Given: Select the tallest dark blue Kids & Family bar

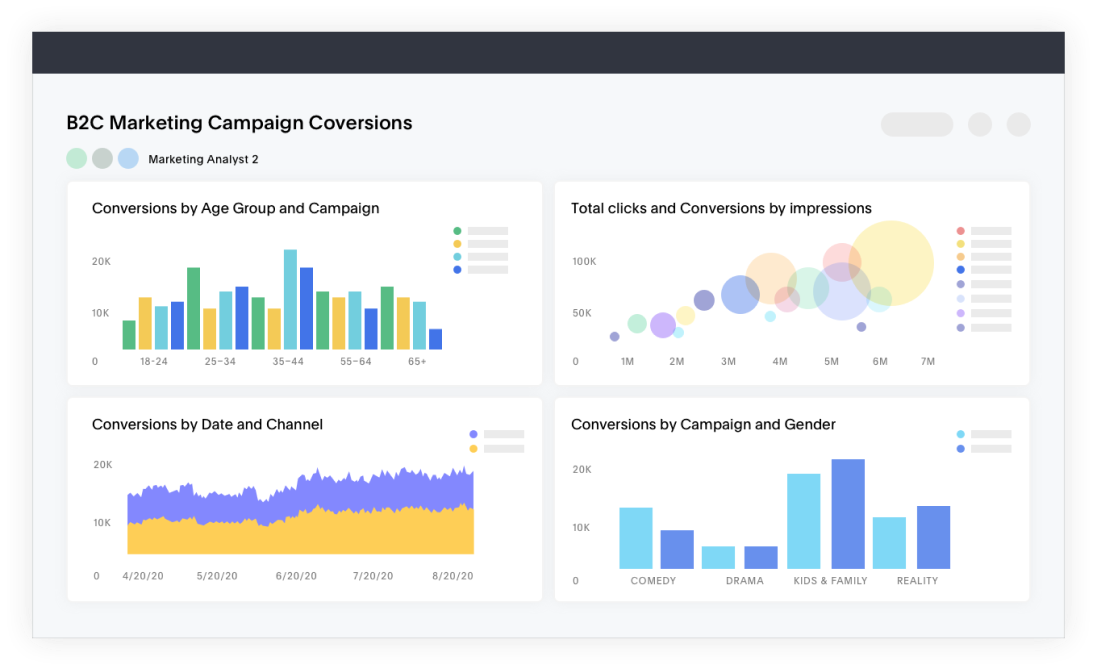Looking at the screenshot, I should [847, 513].
